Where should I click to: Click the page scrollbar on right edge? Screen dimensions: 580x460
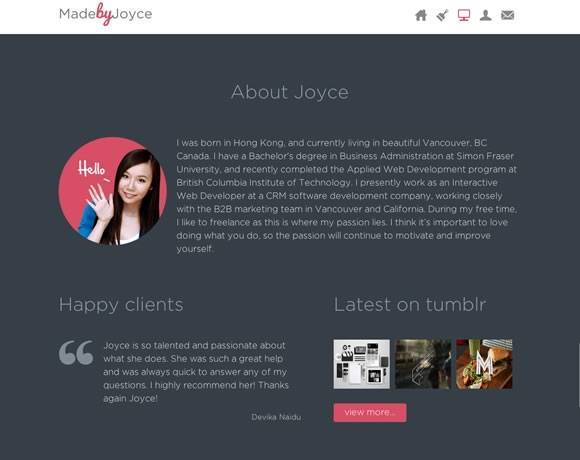pos(579,375)
